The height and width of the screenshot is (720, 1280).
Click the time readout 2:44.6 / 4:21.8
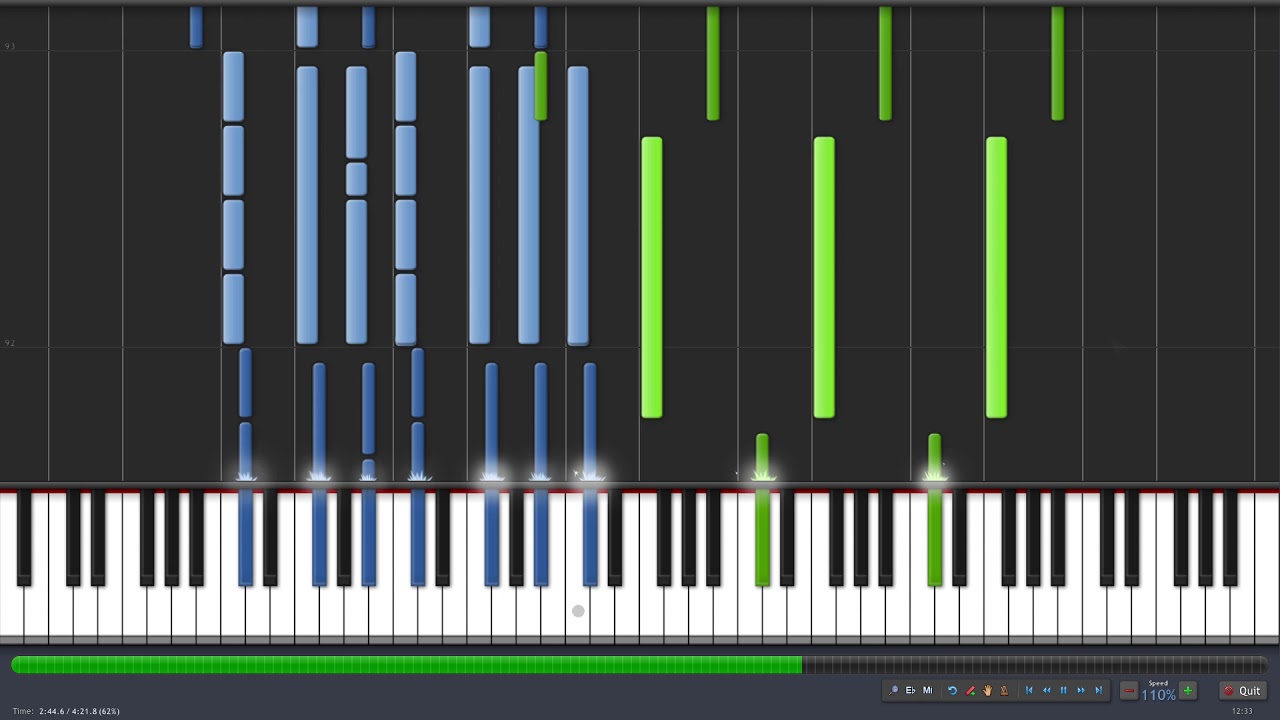66,711
